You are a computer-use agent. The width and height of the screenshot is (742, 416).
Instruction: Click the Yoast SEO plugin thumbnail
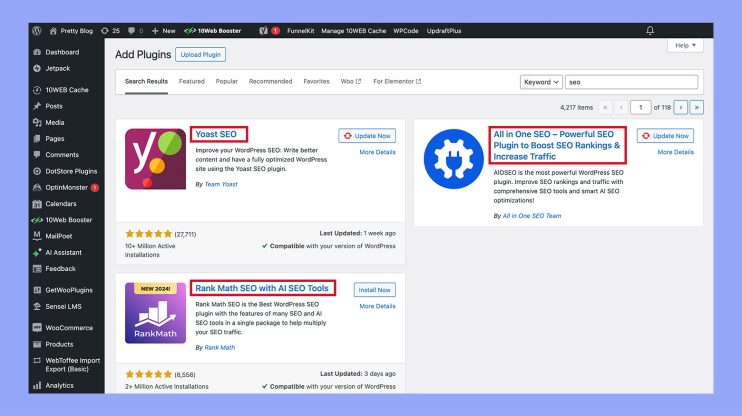[155, 159]
